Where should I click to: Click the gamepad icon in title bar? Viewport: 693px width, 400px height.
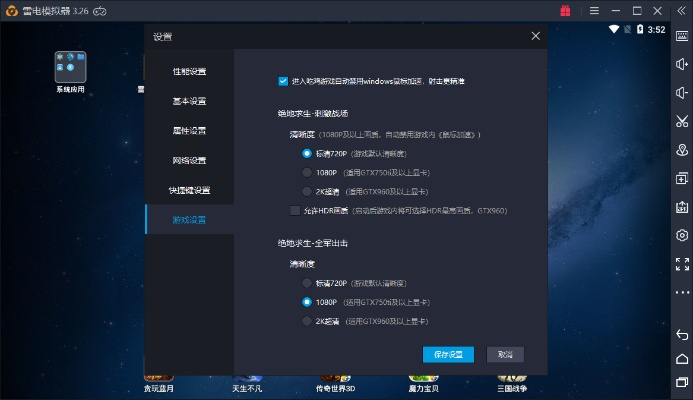point(101,10)
